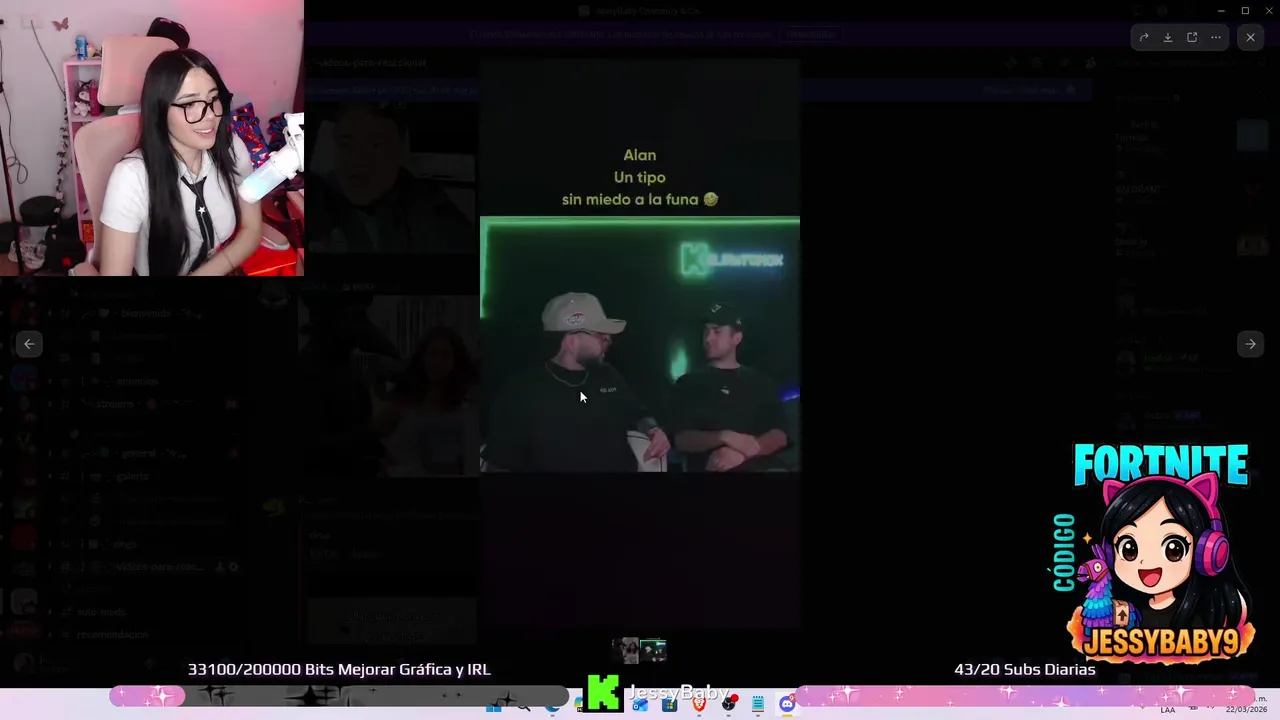Go to next media with right arrow
The image size is (1280, 720).
[x=1250, y=344]
